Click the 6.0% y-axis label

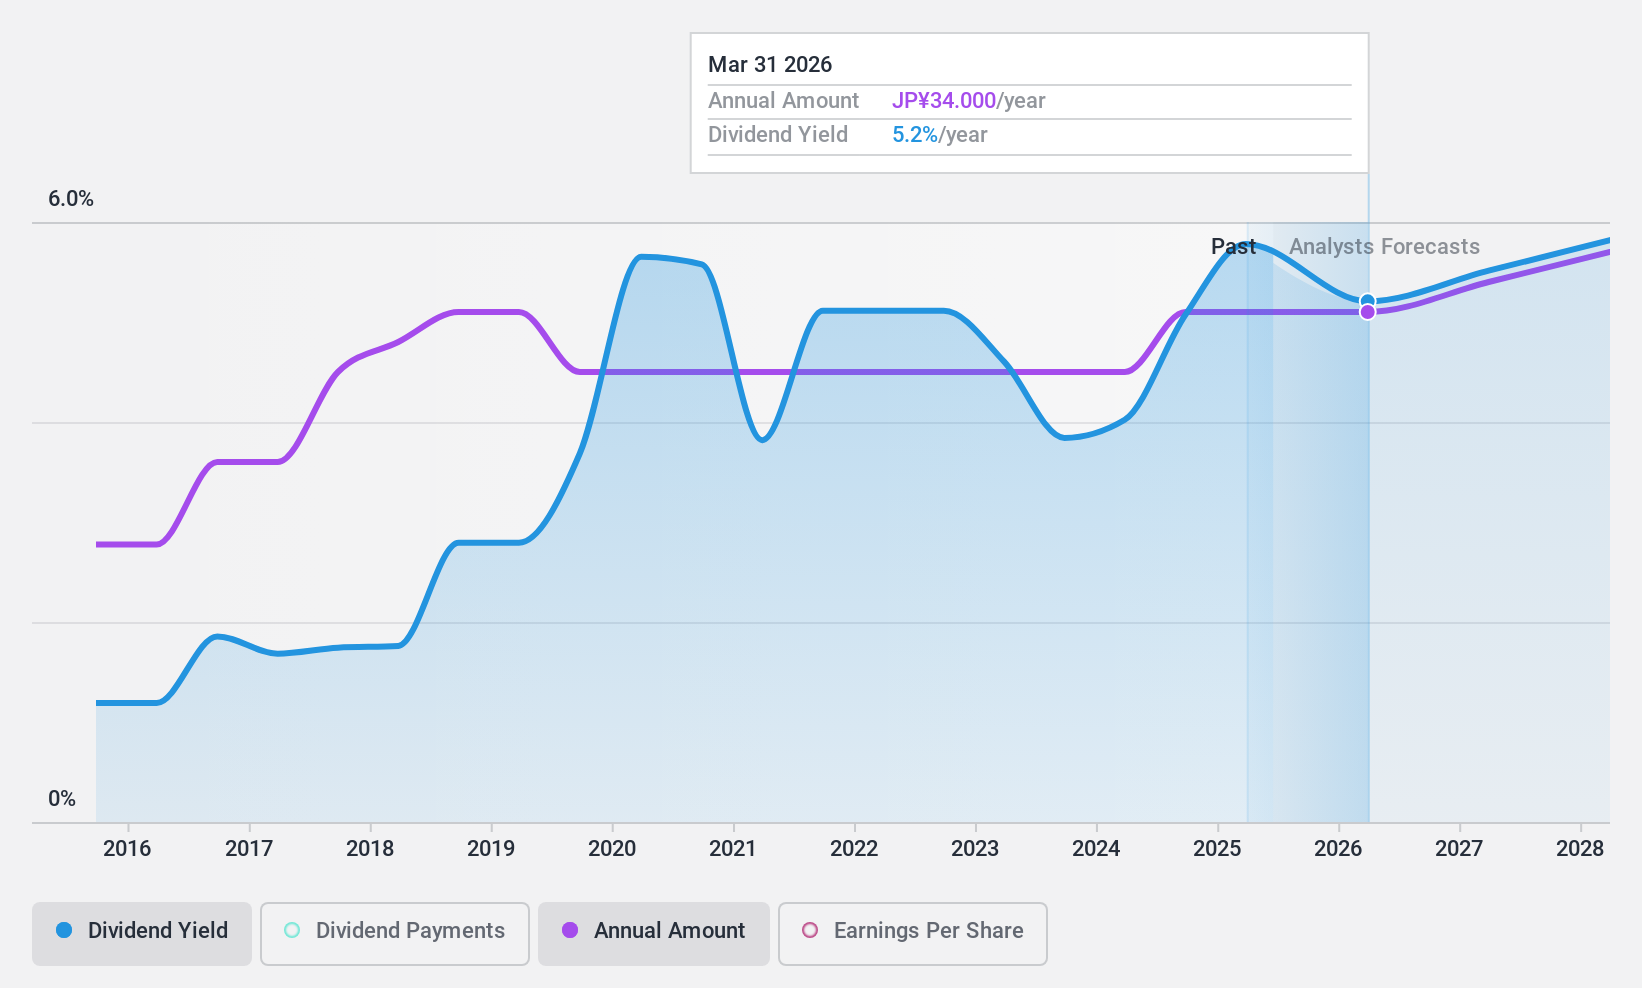click(x=71, y=199)
